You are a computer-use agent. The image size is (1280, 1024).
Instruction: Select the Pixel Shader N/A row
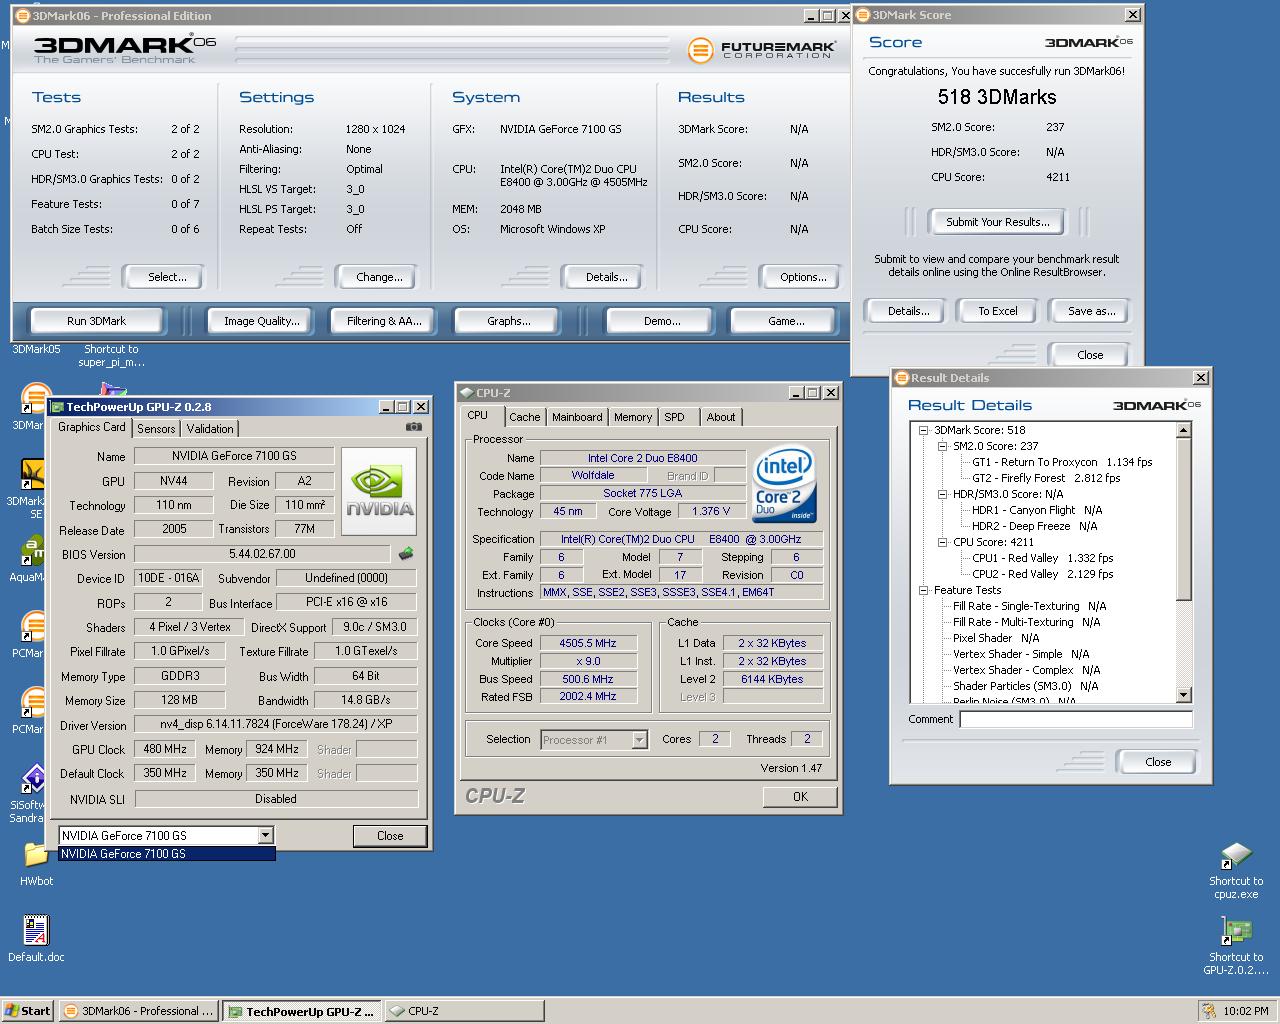click(x=996, y=638)
